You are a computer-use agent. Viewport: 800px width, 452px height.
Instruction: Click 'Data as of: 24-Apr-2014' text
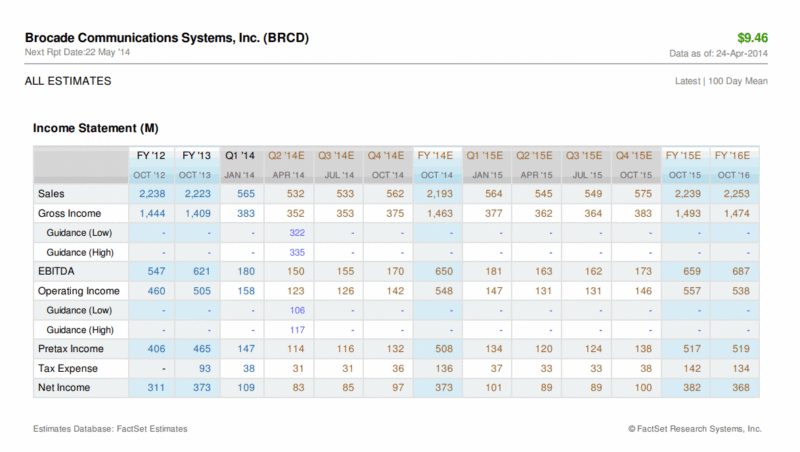[x=718, y=54]
